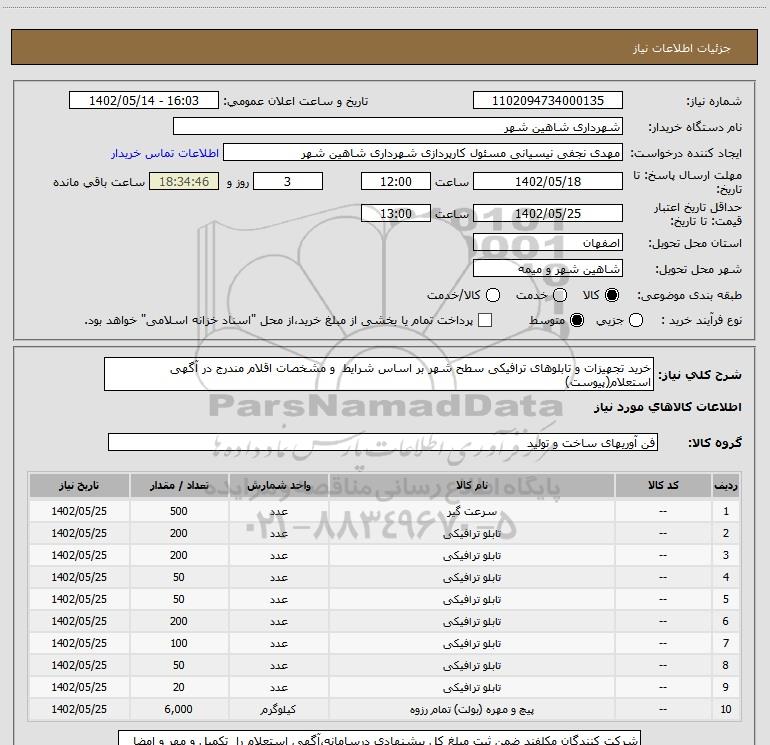Click quantity 500 in row 1
This screenshot has height=745, width=770.
pos(179,511)
